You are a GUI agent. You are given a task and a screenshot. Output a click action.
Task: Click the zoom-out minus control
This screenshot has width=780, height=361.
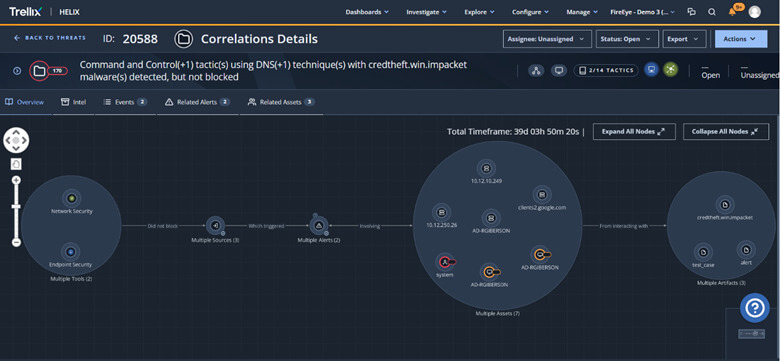[x=16, y=242]
